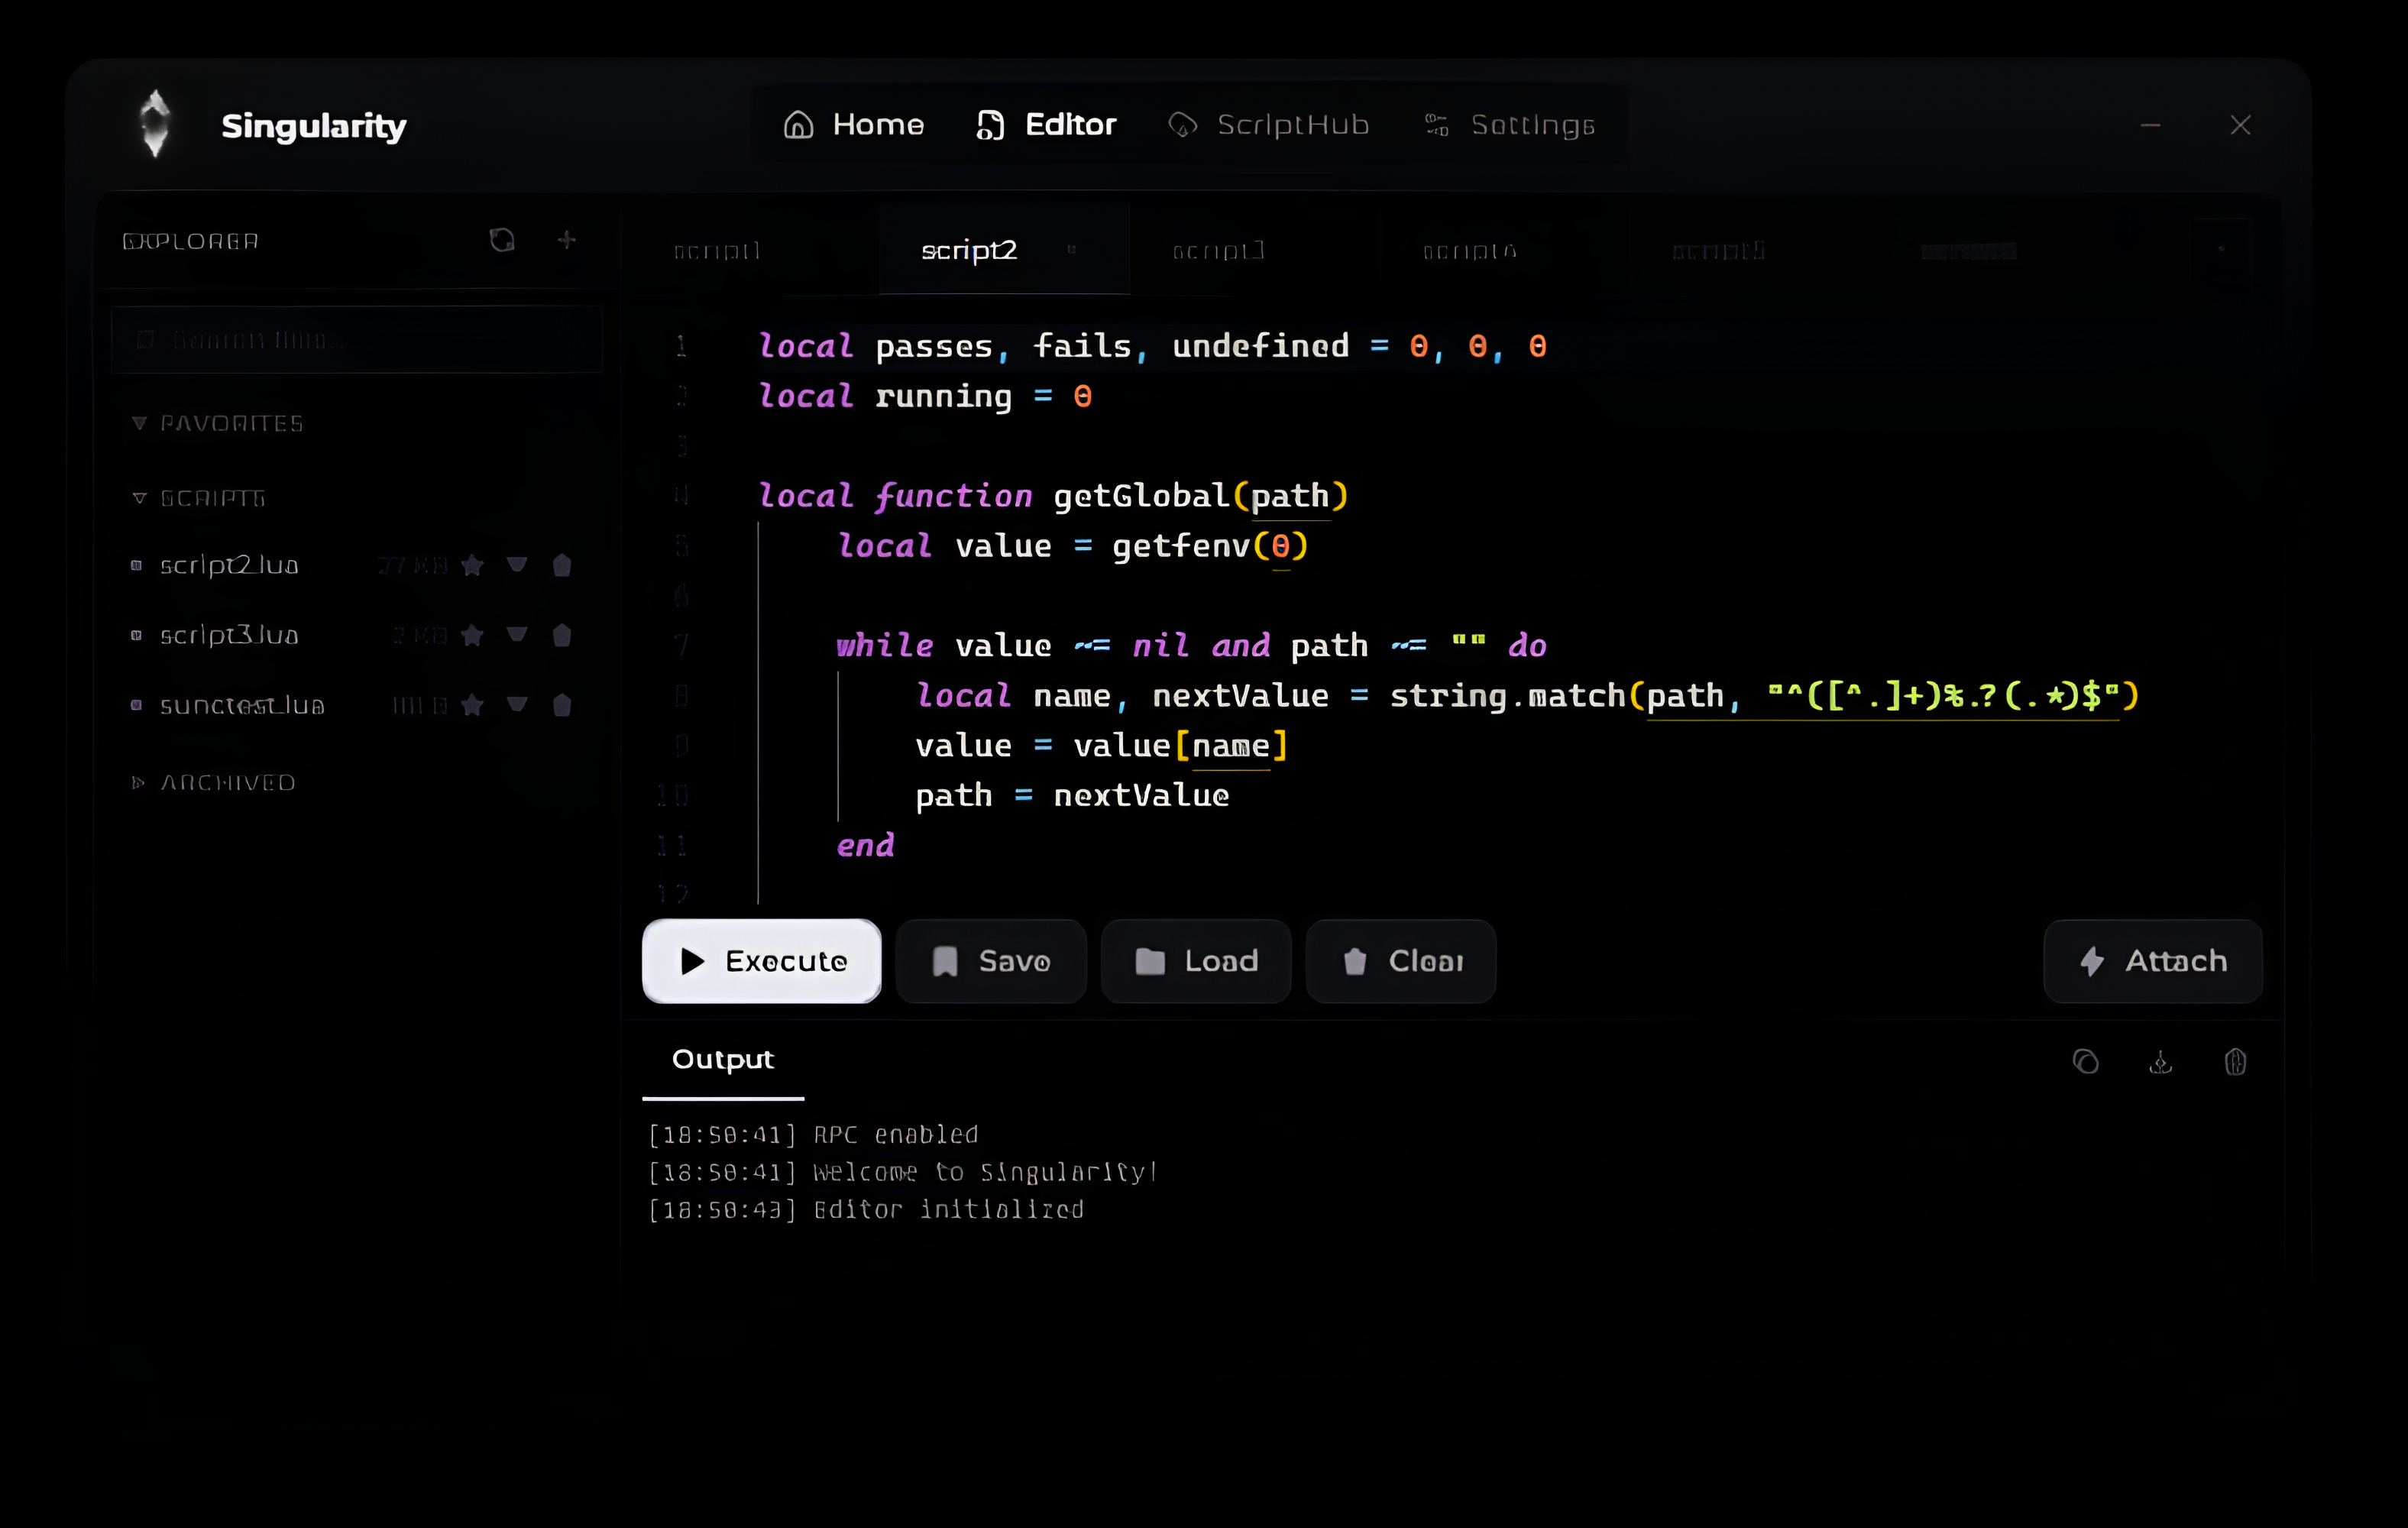Image resolution: width=2408 pixels, height=1528 pixels.
Task: Switch to the Editor page
Action: click(1046, 125)
